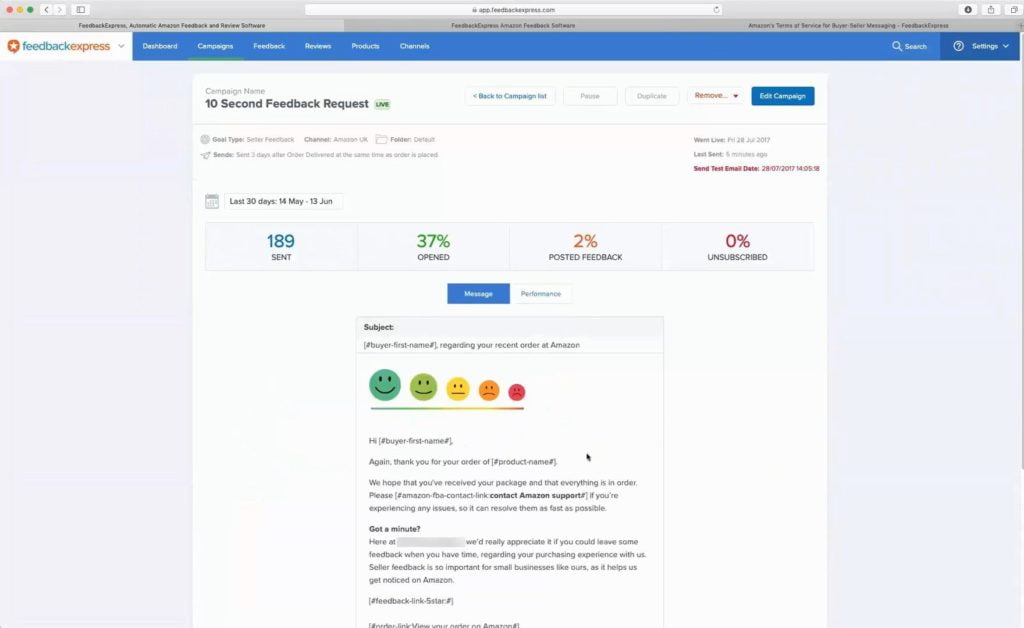Click the Send Test Email Date text
This screenshot has width=1024, height=628.
point(756,168)
